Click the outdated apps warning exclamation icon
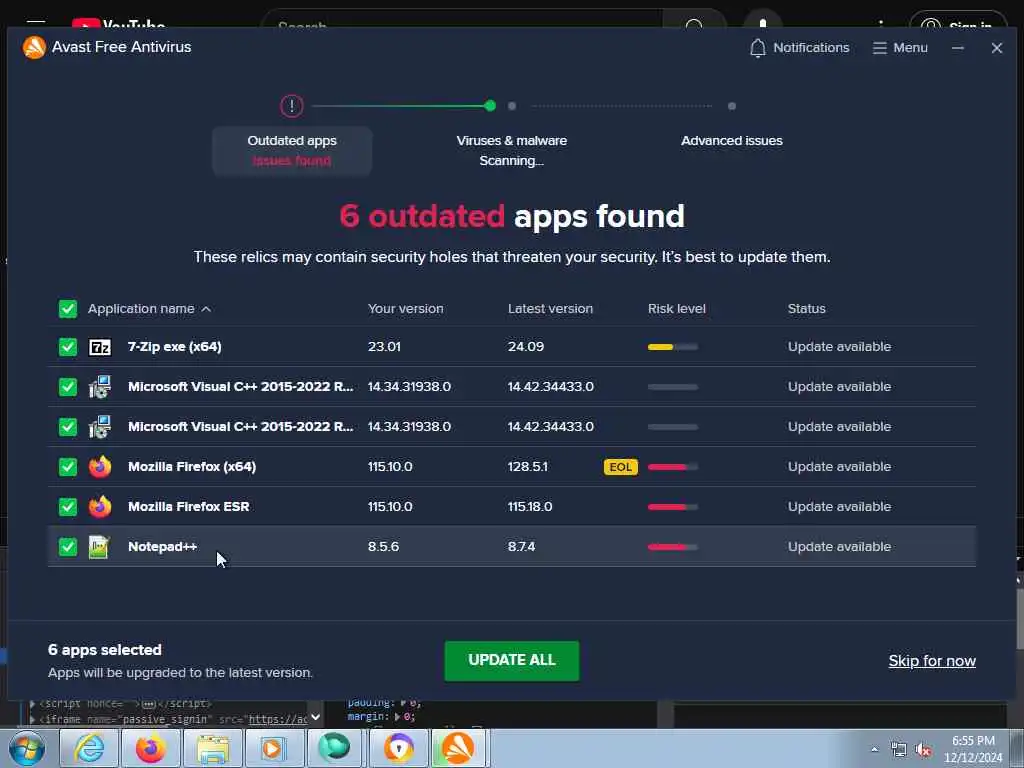 tap(292, 106)
